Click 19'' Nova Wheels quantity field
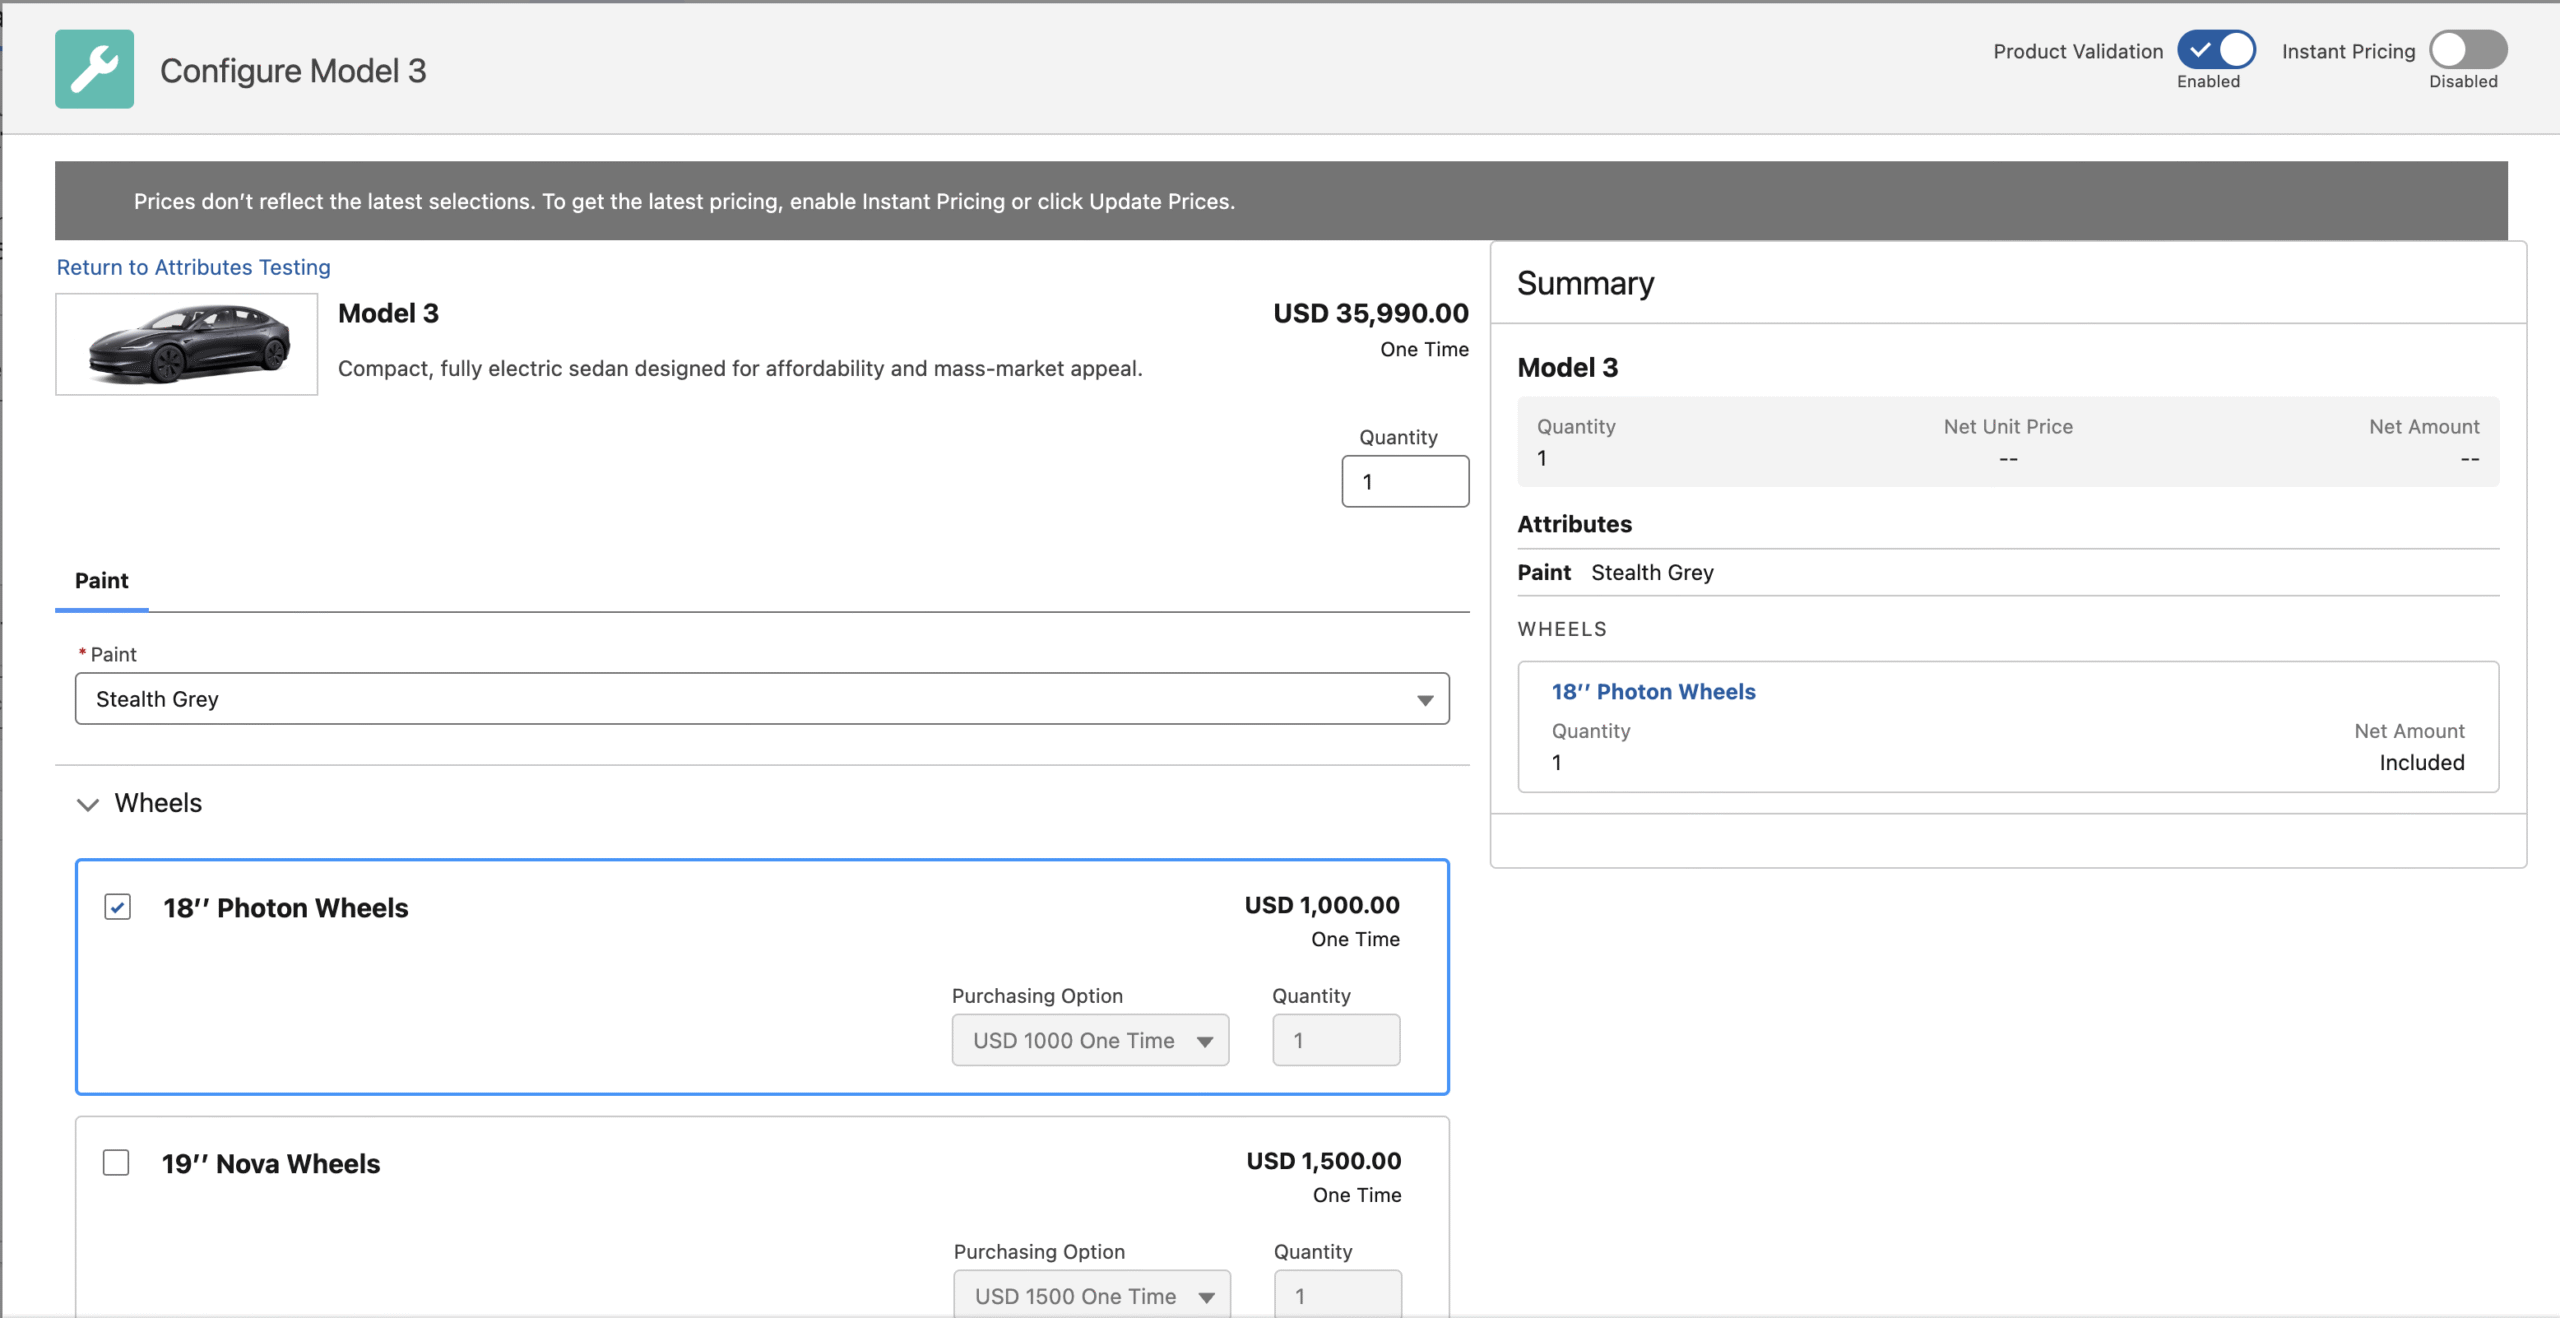2560x1318 pixels. point(1338,1295)
